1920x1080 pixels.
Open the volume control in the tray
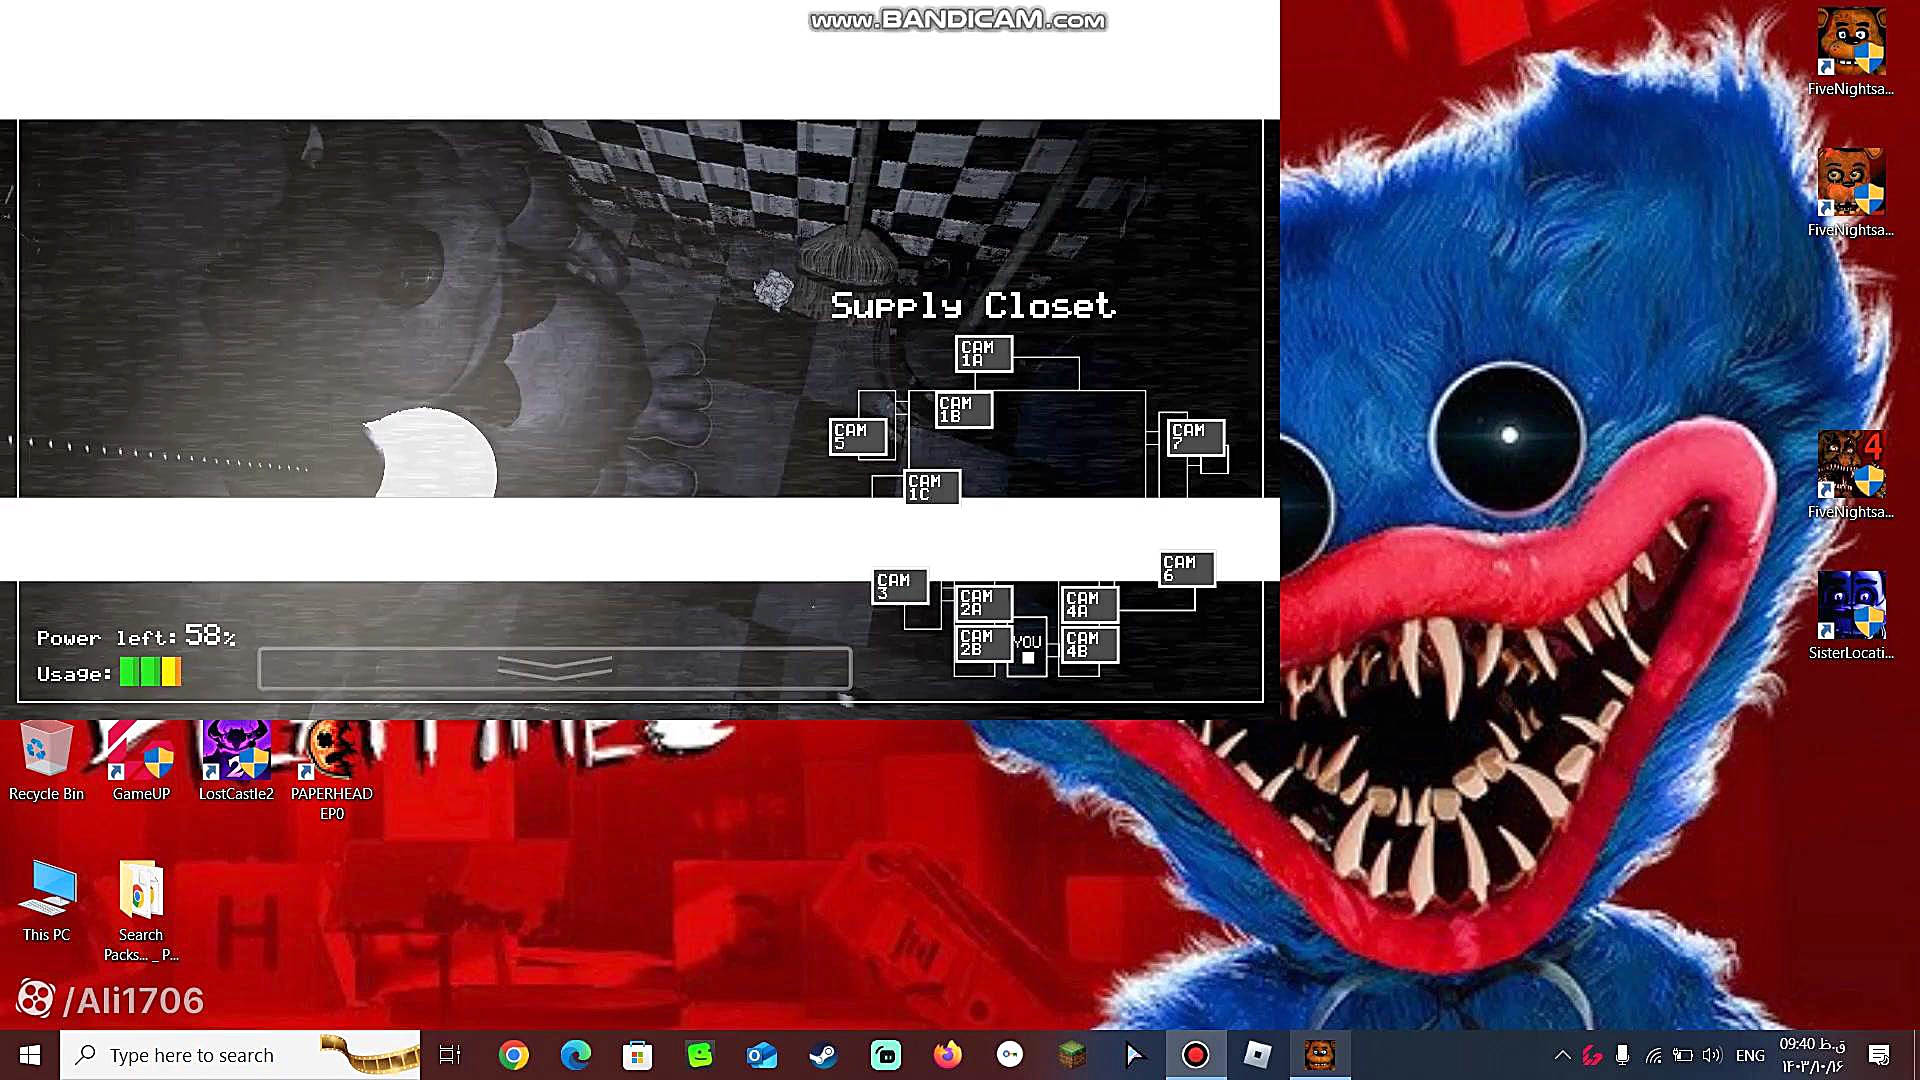[x=1713, y=1055]
